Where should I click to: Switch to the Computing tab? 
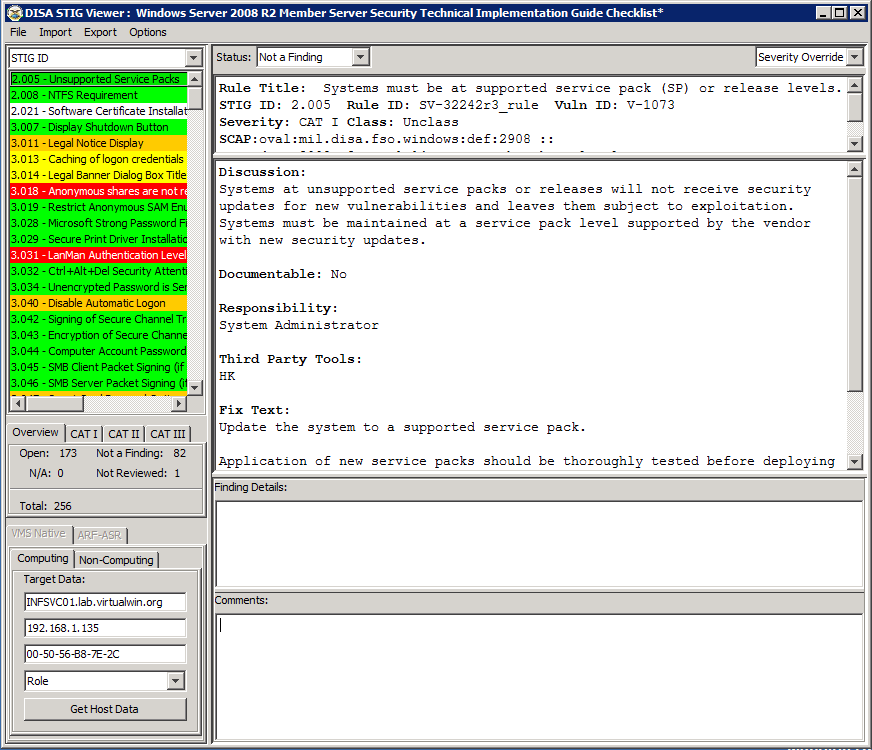click(x=42, y=558)
